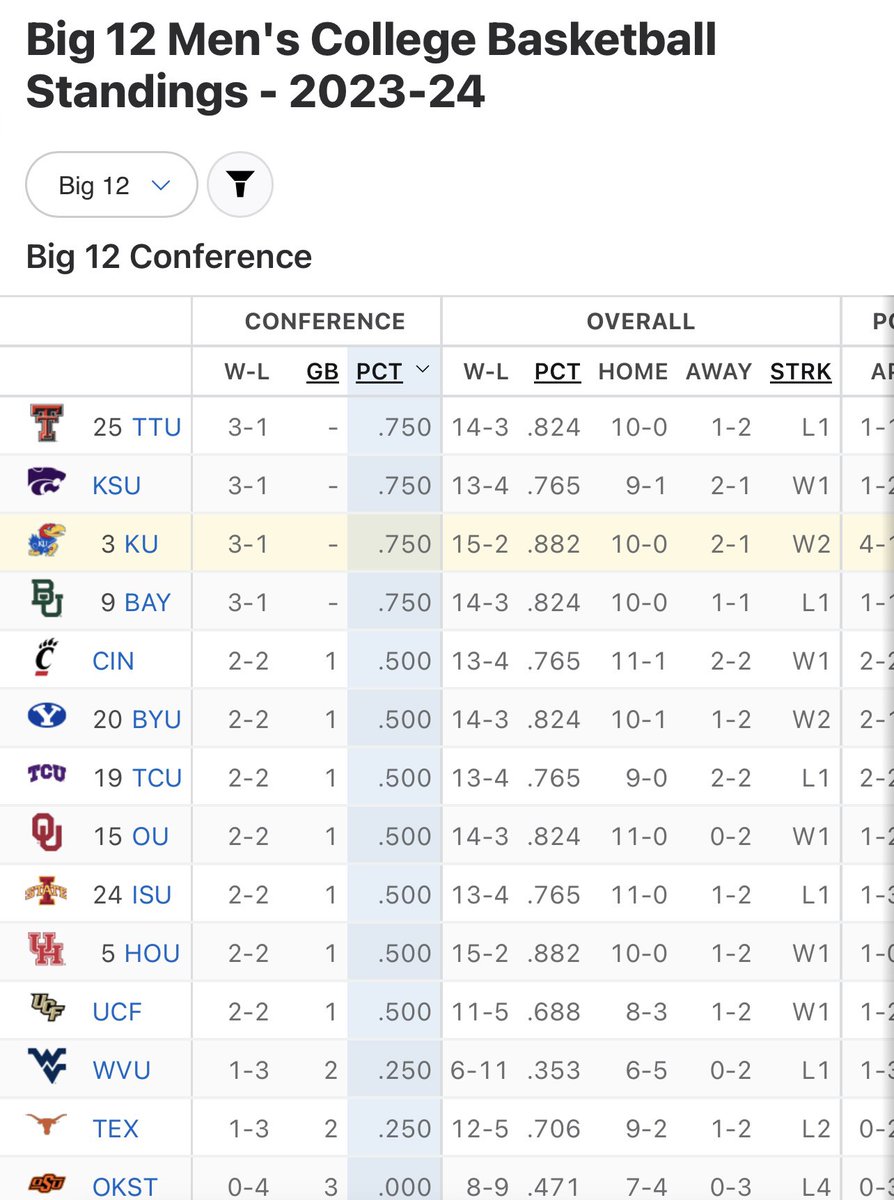Sort by overall PCT header
Image resolution: width=894 pixels, height=1200 pixels.
click(557, 372)
